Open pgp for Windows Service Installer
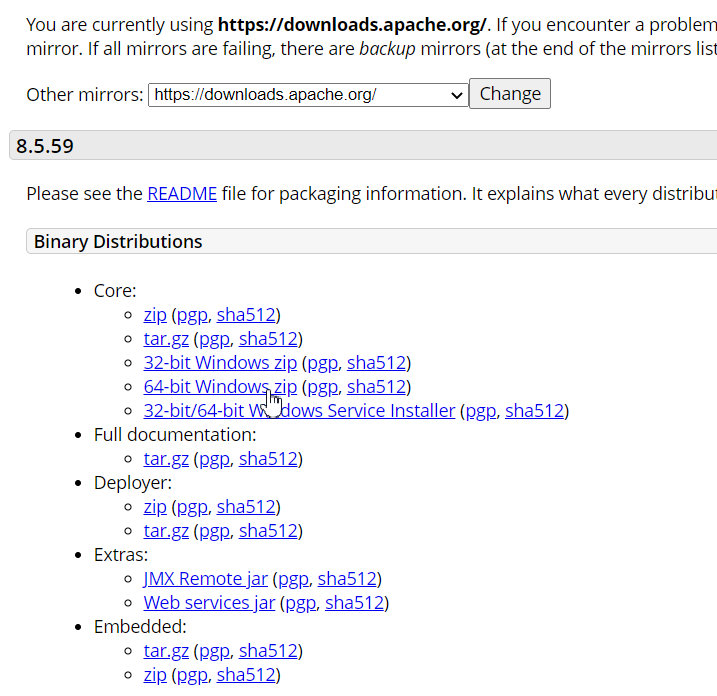Screen dimensions: 717x696 481,411
